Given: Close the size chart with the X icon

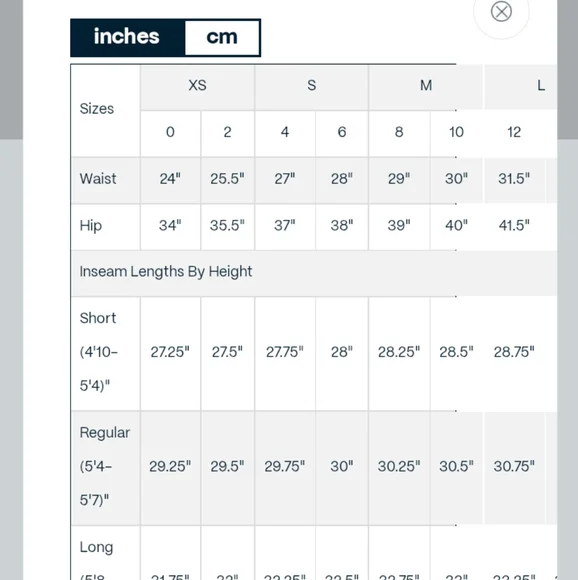Looking at the screenshot, I should (x=501, y=11).
